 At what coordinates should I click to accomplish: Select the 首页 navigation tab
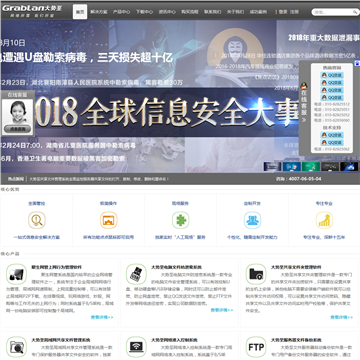coord(80,12)
